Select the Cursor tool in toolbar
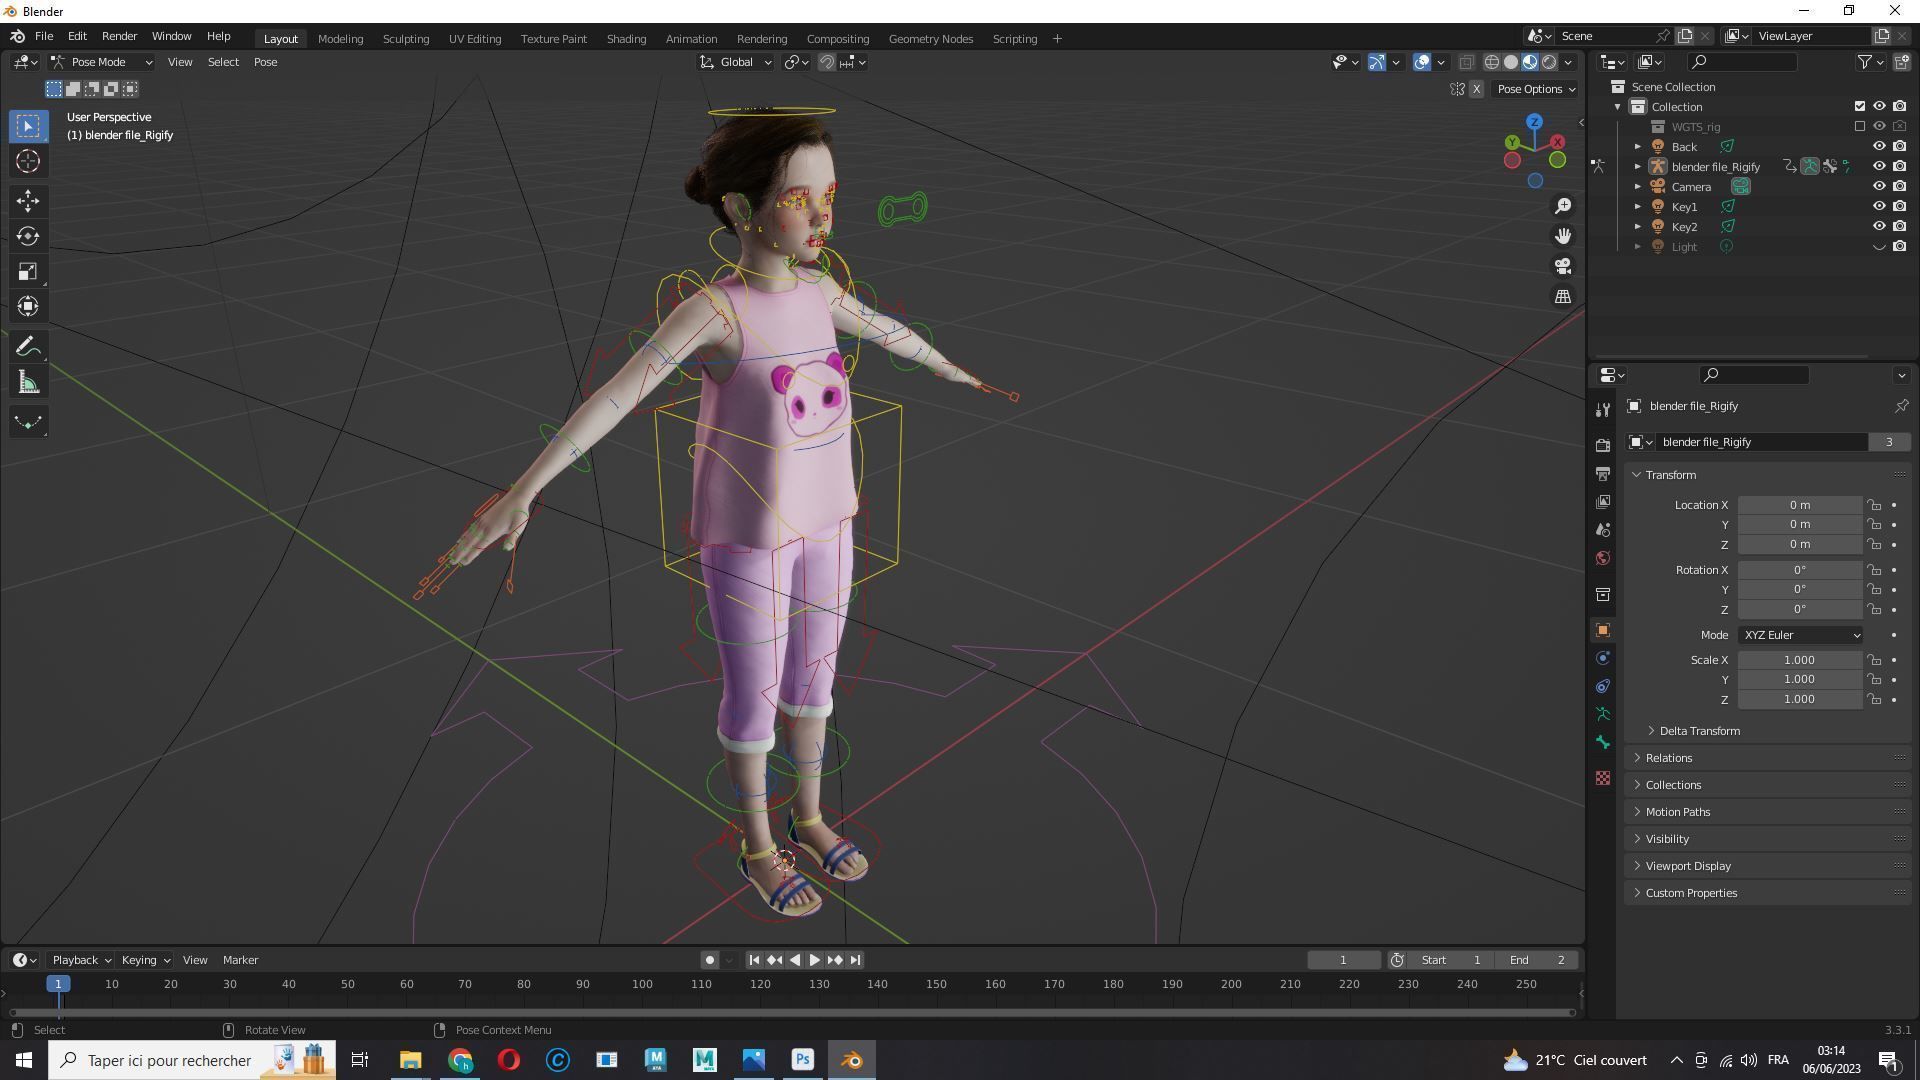 pyautogui.click(x=28, y=162)
